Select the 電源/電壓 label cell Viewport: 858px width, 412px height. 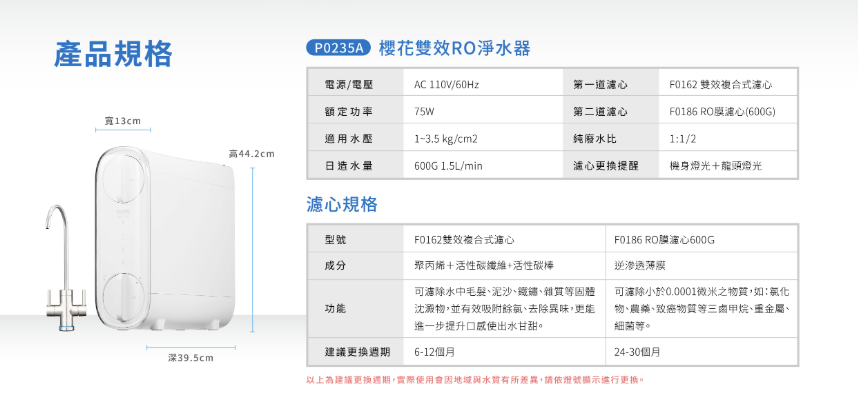pos(355,82)
